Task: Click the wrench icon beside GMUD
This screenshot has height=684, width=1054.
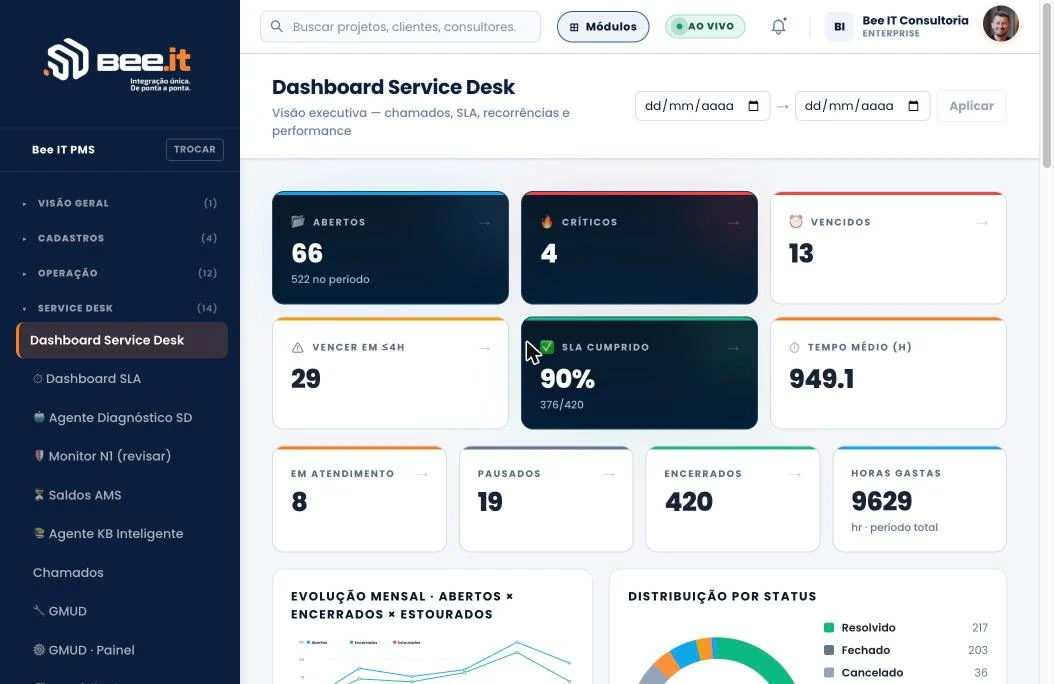Action: (x=39, y=610)
